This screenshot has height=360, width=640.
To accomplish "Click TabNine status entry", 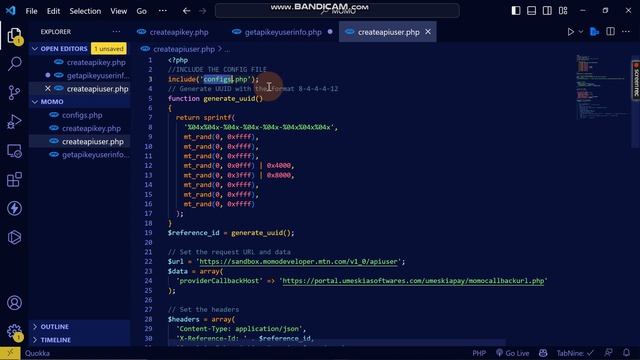I will click(575, 353).
